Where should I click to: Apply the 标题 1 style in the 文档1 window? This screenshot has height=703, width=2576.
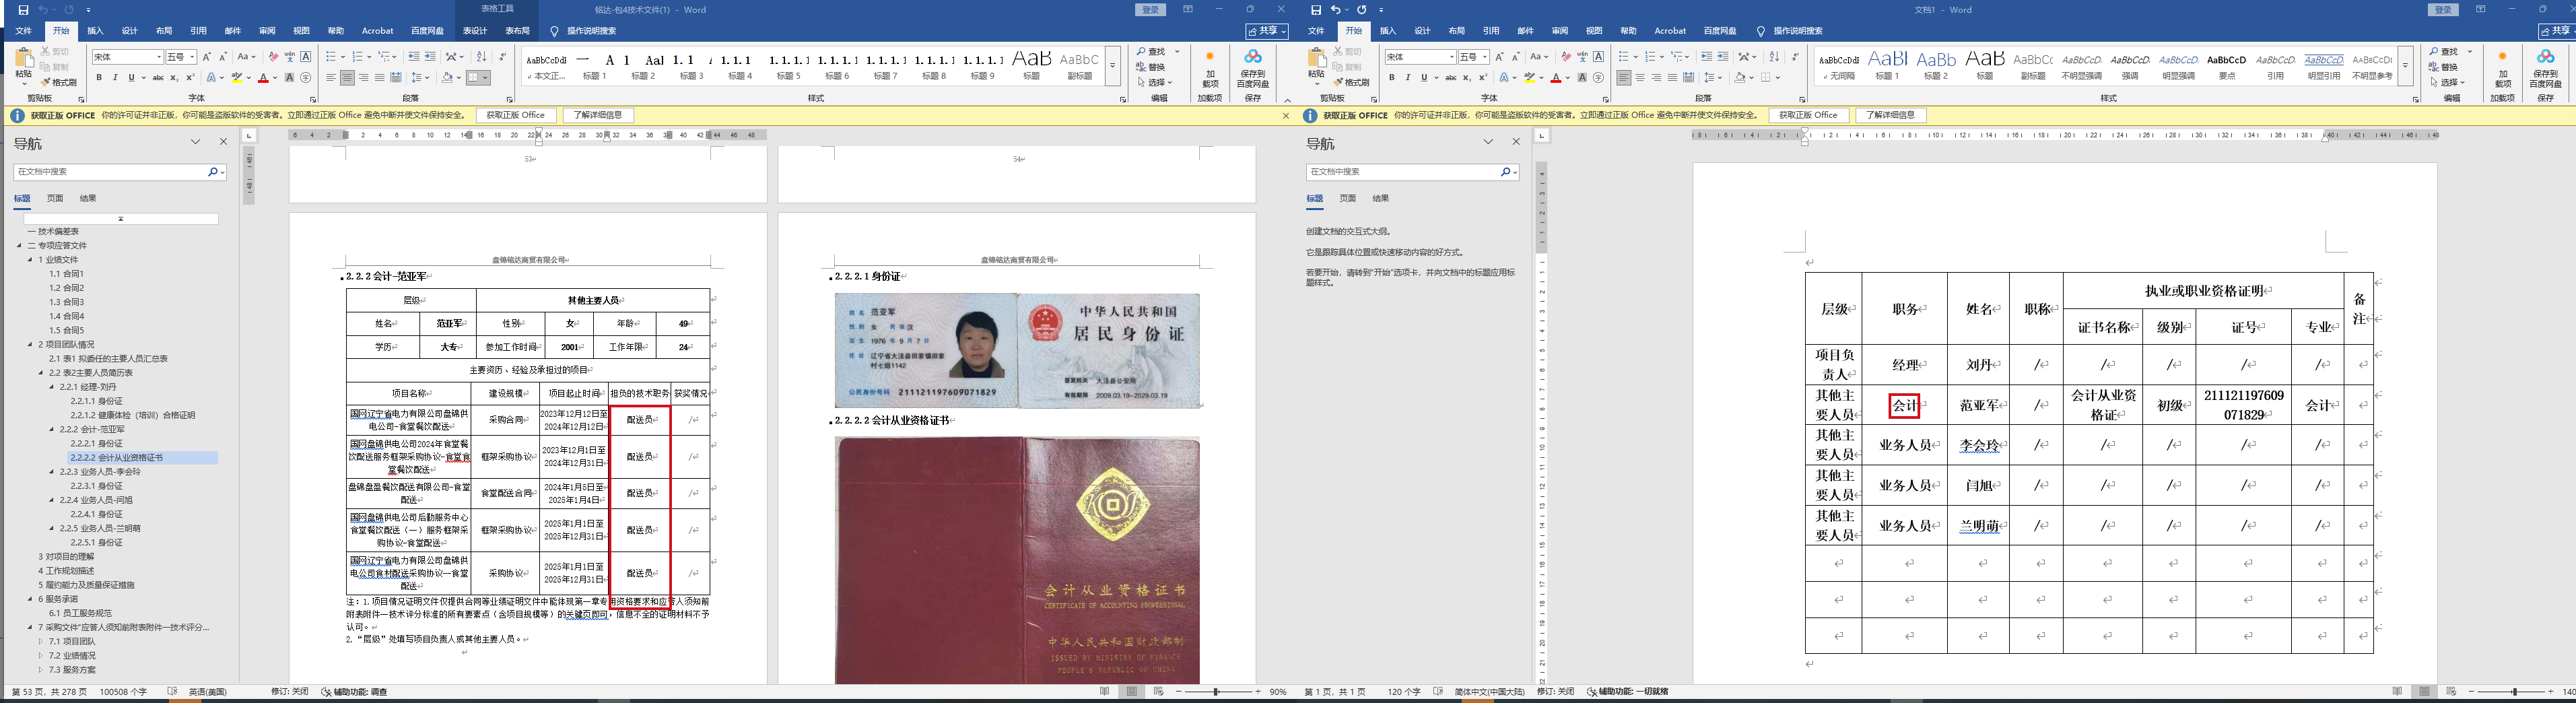pyautogui.click(x=1888, y=66)
